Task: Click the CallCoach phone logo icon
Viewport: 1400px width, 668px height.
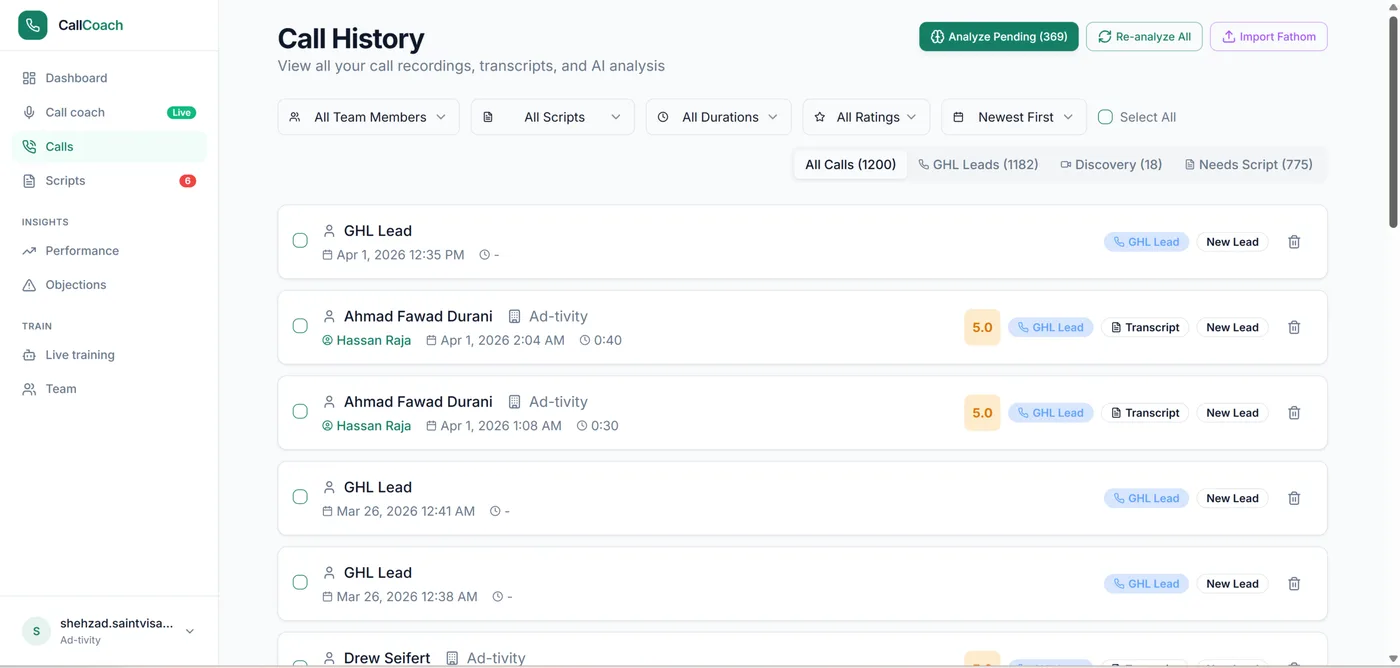Action: pyautogui.click(x=33, y=25)
